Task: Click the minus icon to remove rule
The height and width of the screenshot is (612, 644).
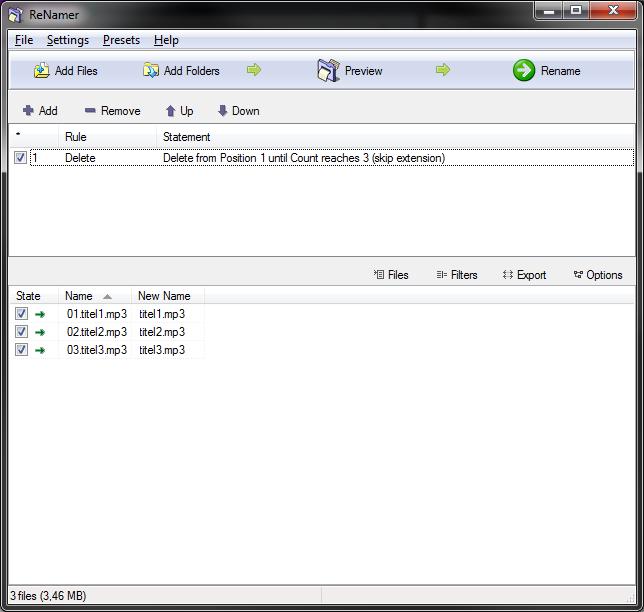Action: 90,110
